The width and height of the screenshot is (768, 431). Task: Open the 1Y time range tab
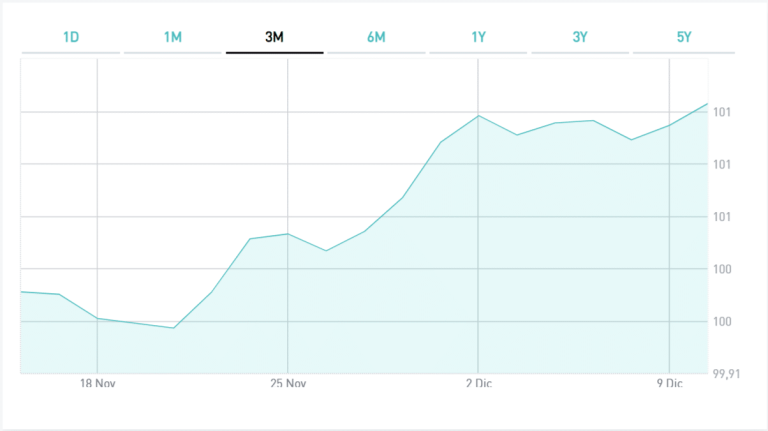(479, 37)
